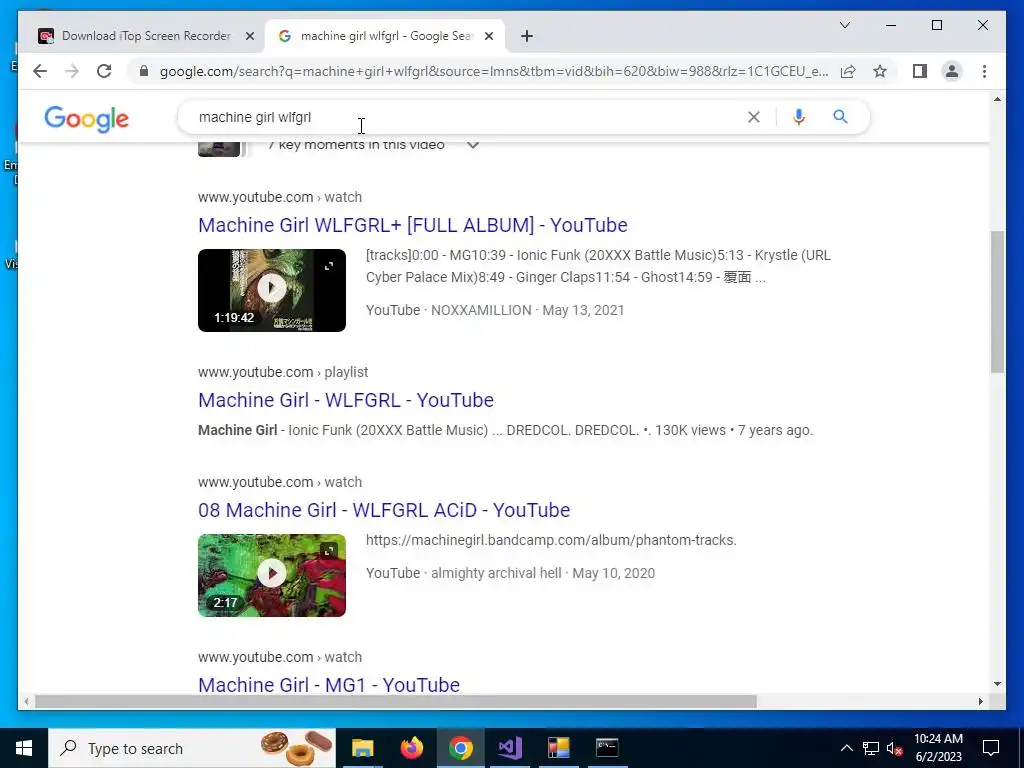Open Chrome tab search dropdown
Screen dimensions: 1024x768
click(844, 25)
